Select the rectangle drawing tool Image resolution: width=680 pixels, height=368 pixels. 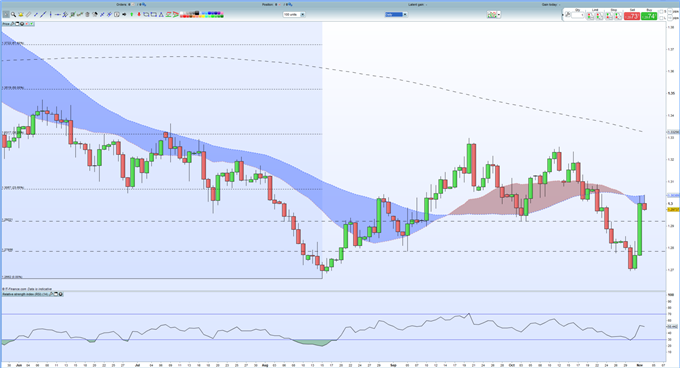(154, 14)
